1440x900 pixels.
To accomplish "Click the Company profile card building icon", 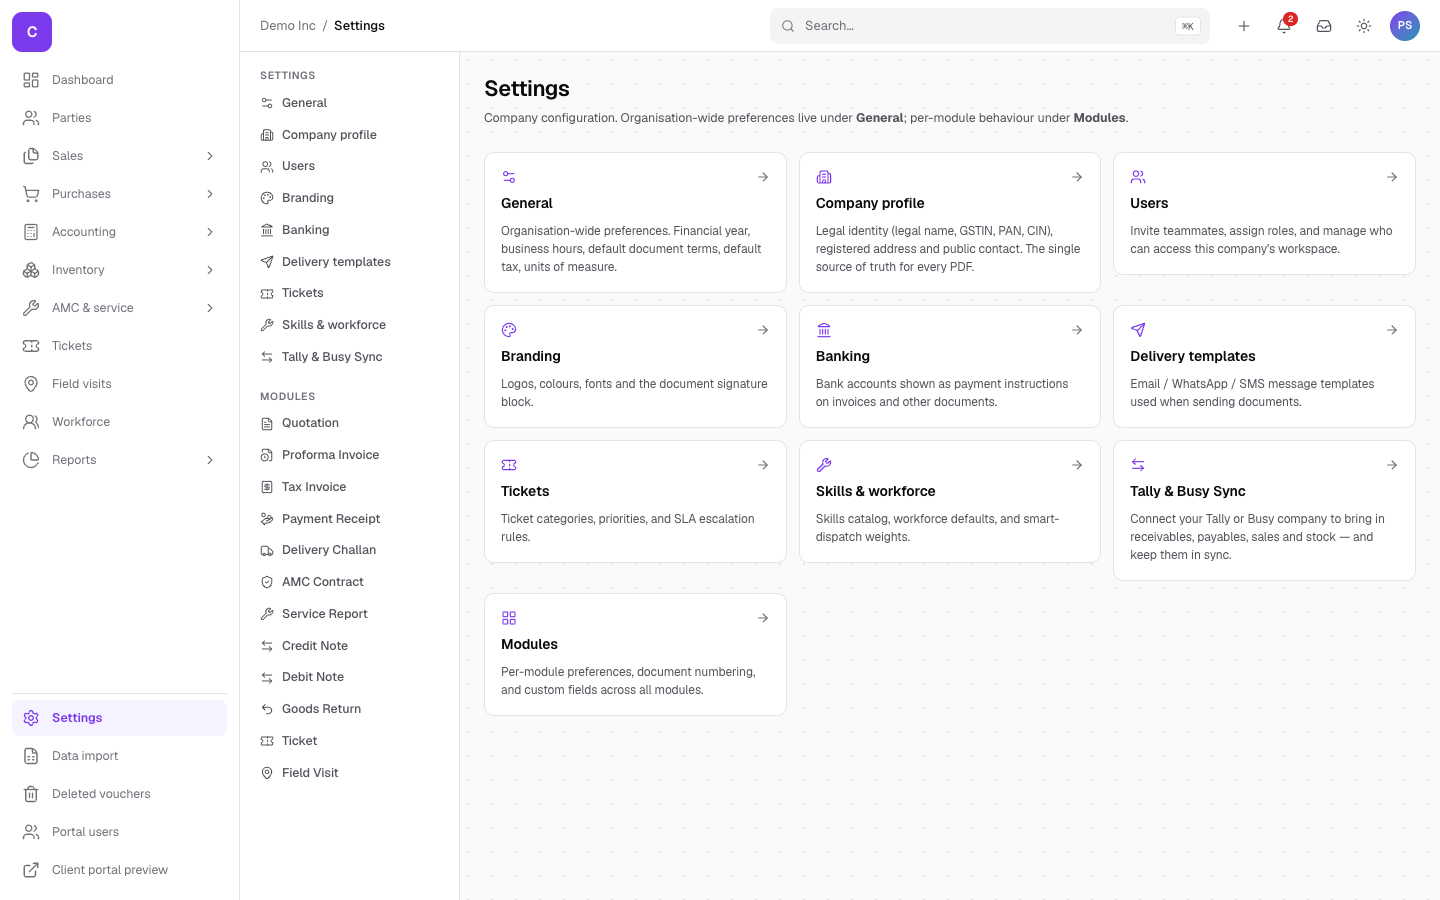I will click(824, 177).
